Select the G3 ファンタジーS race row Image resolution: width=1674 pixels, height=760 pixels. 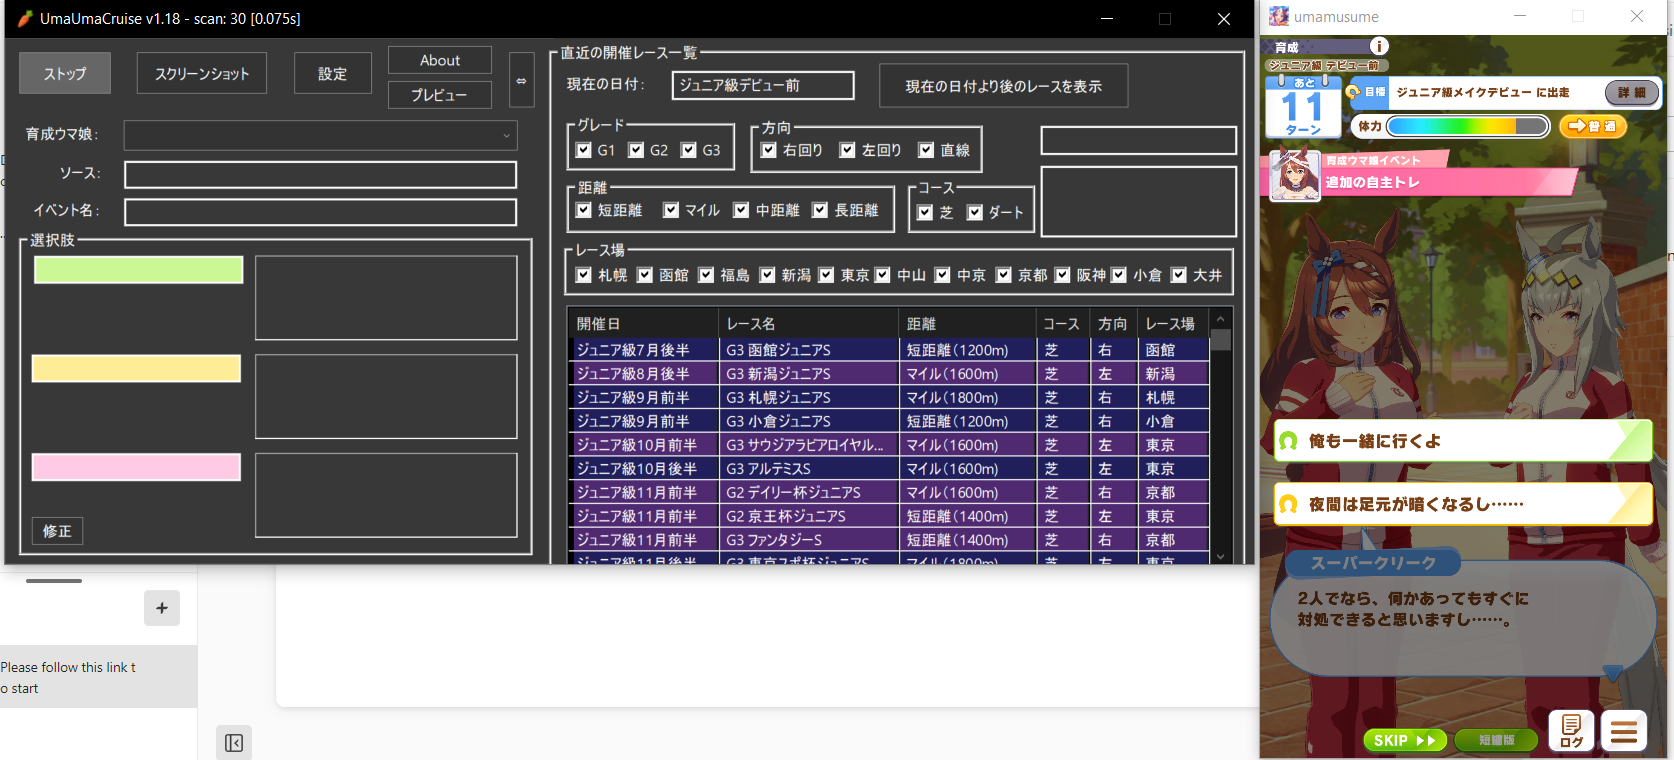pyautogui.click(x=888, y=540)
